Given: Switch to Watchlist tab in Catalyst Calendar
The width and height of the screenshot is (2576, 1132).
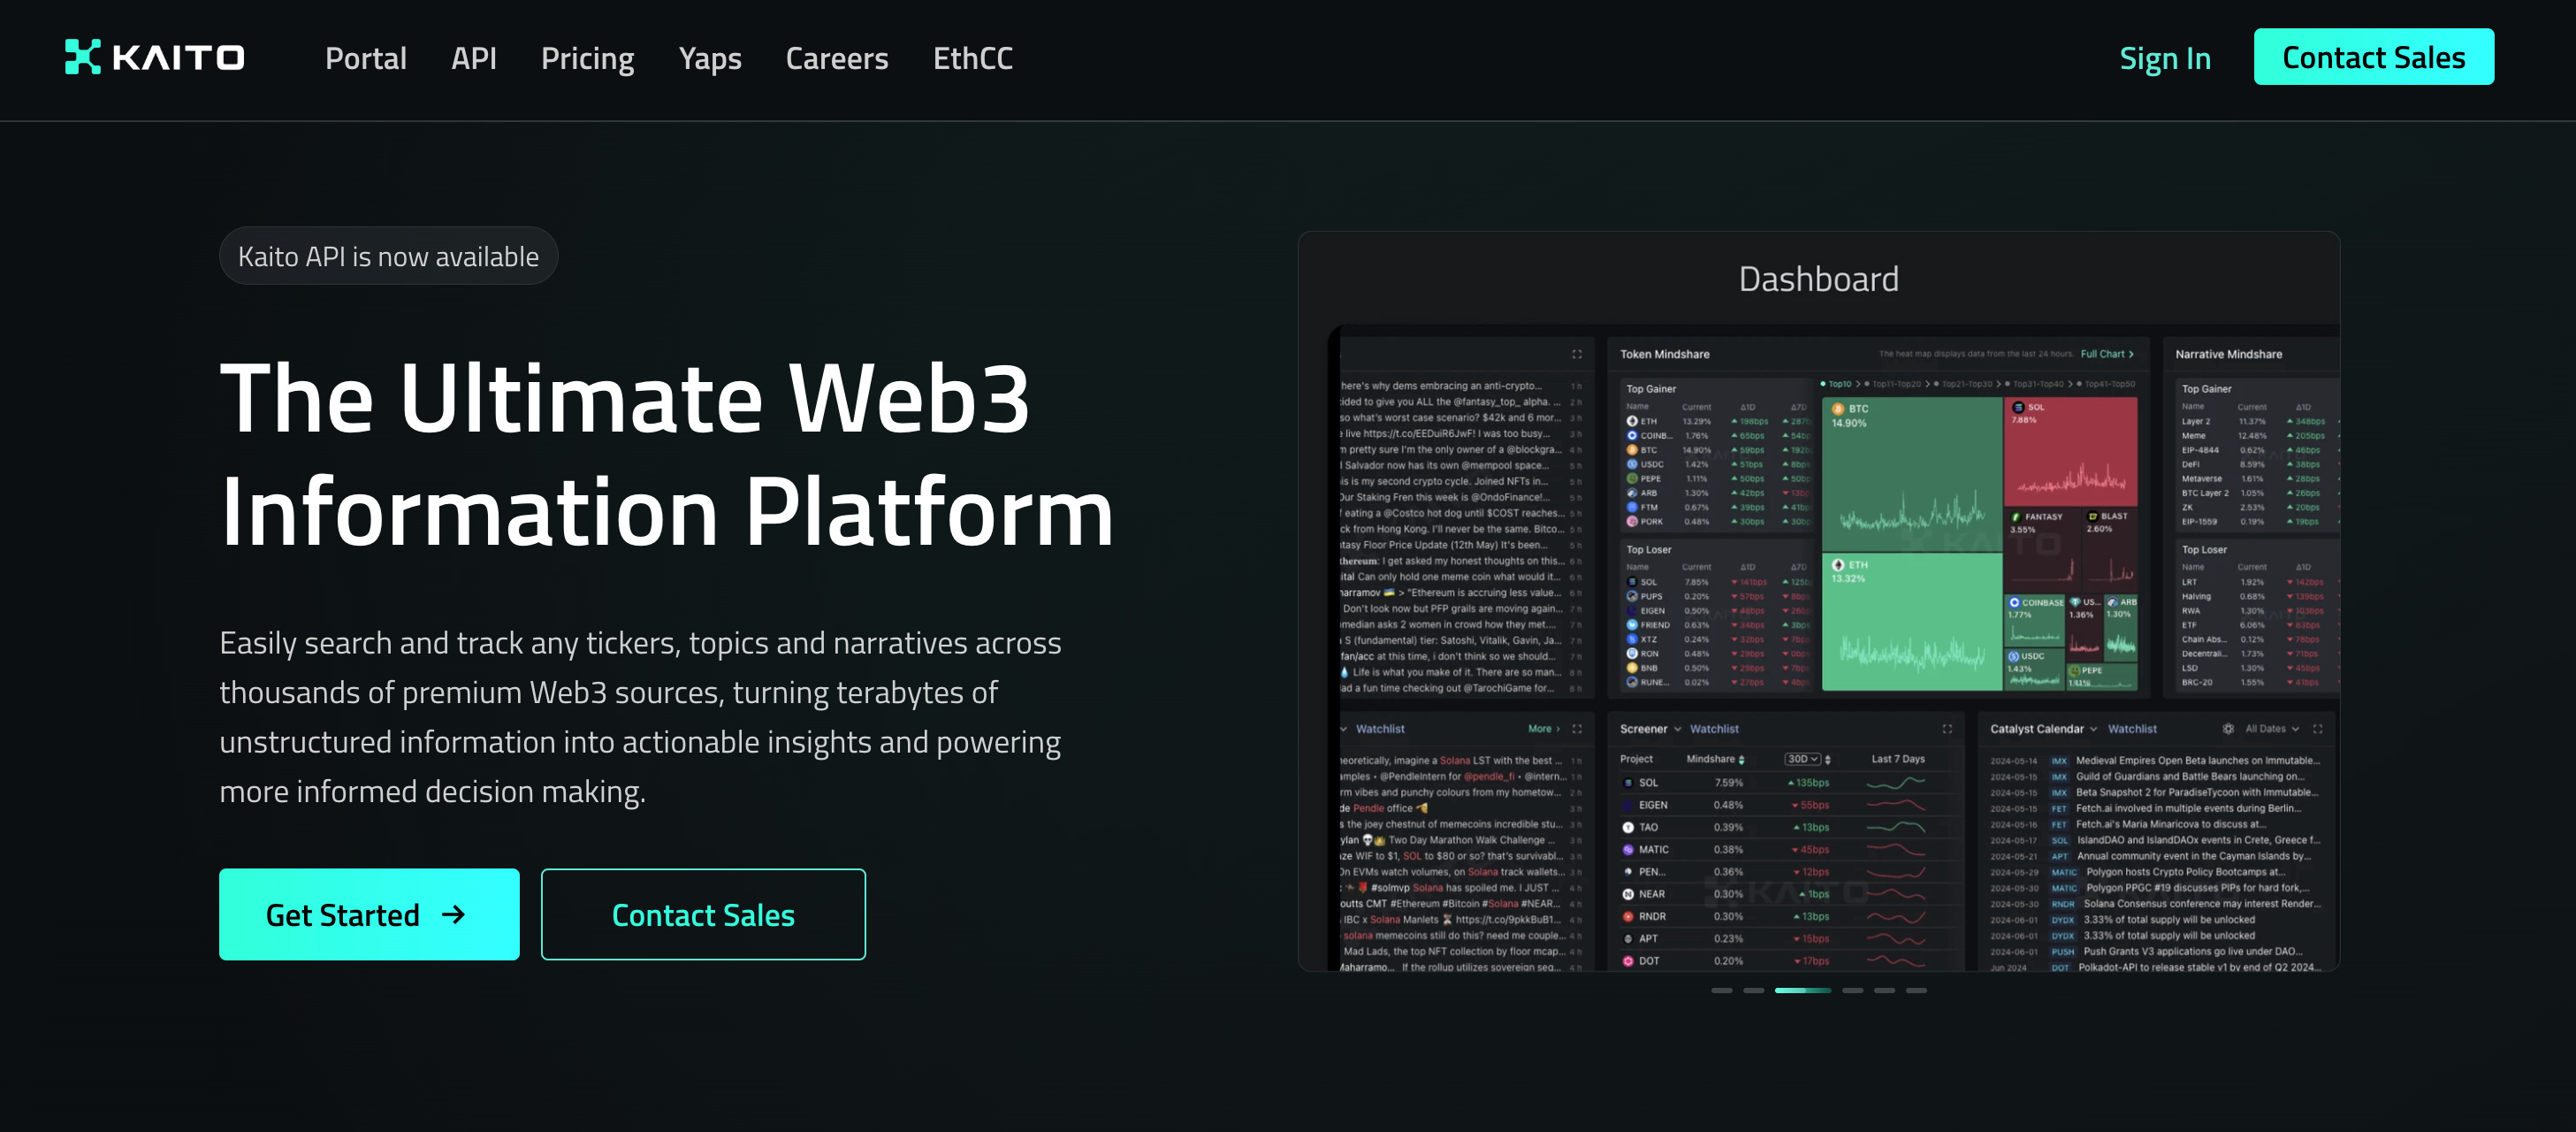Looking at the screenshot, I should (x=2132, y=729).
